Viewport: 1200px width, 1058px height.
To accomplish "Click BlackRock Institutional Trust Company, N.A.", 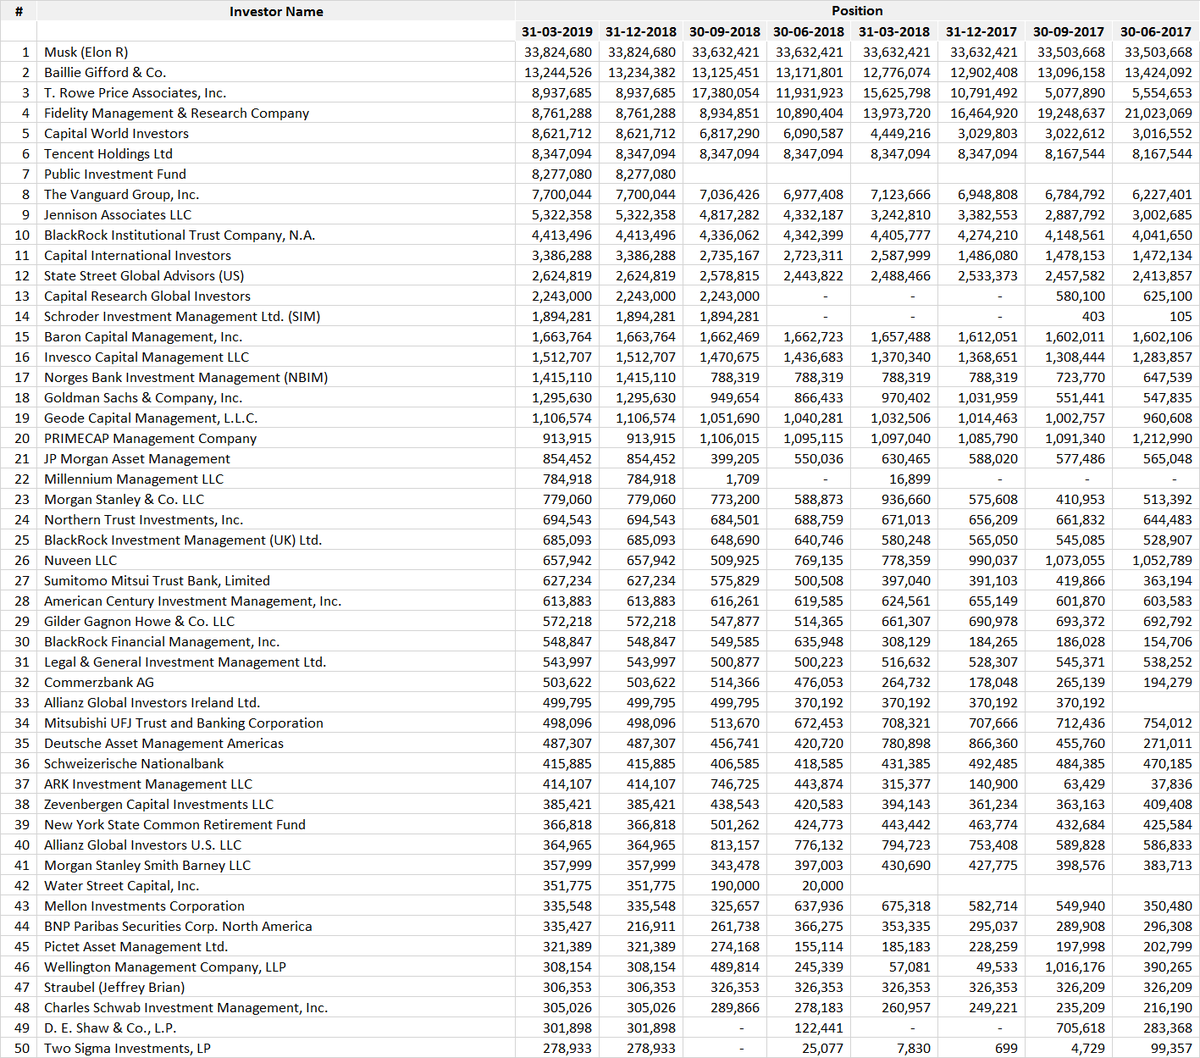I will click(180, 235).
